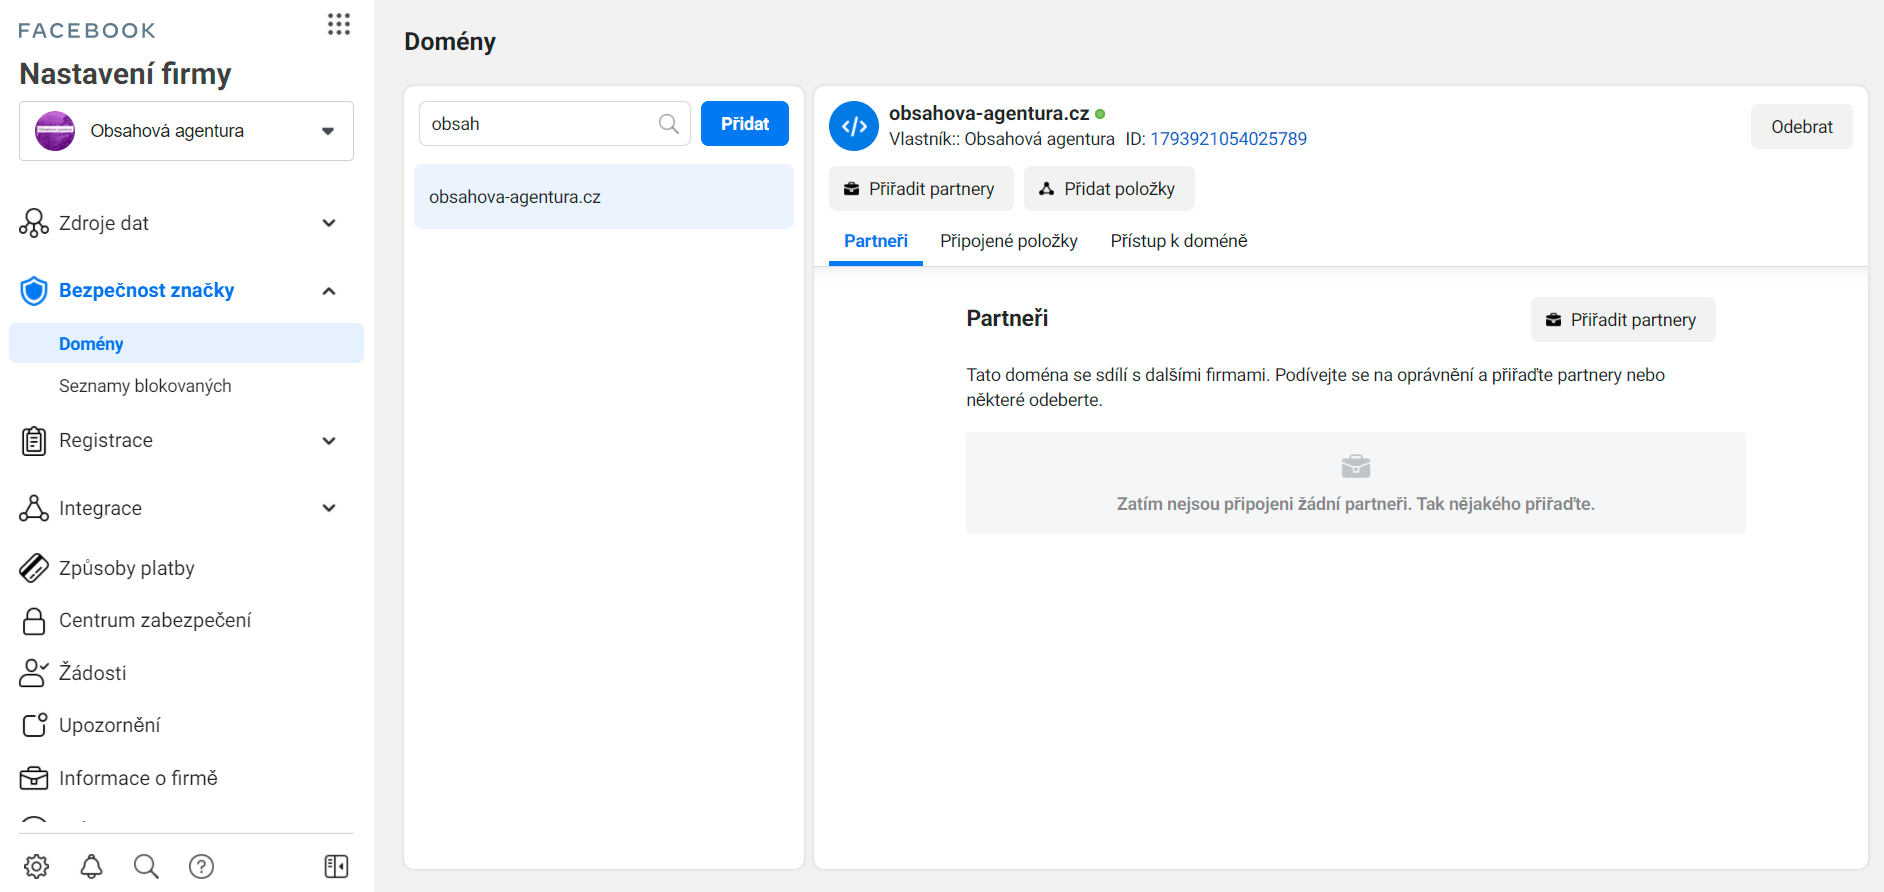Switch to the Přístup k doméně tab
This screenshot has width=1884, height=892.
click(1179, 241)
